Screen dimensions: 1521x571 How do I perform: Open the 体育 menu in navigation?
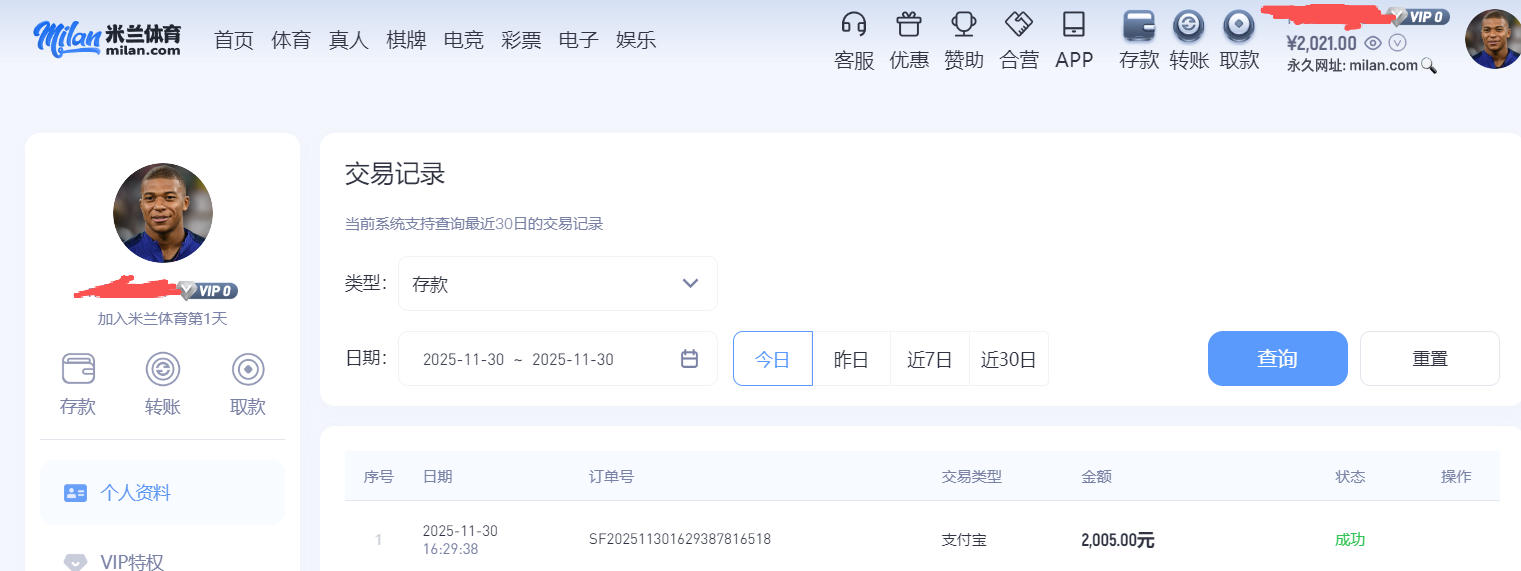click(291, 40)
